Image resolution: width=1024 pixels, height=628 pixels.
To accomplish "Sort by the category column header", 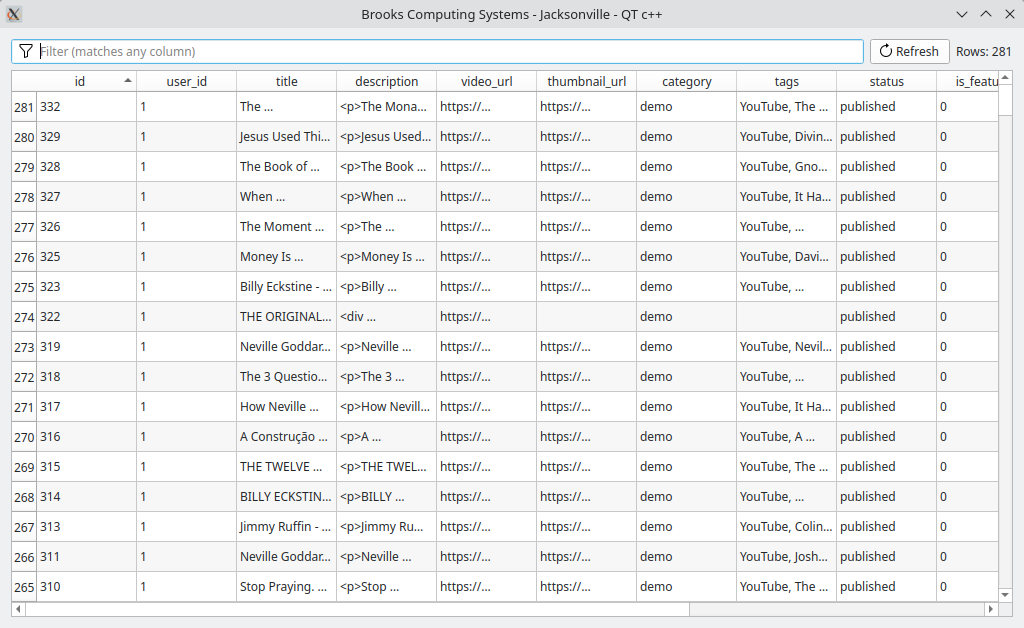I will click(686, 81).
